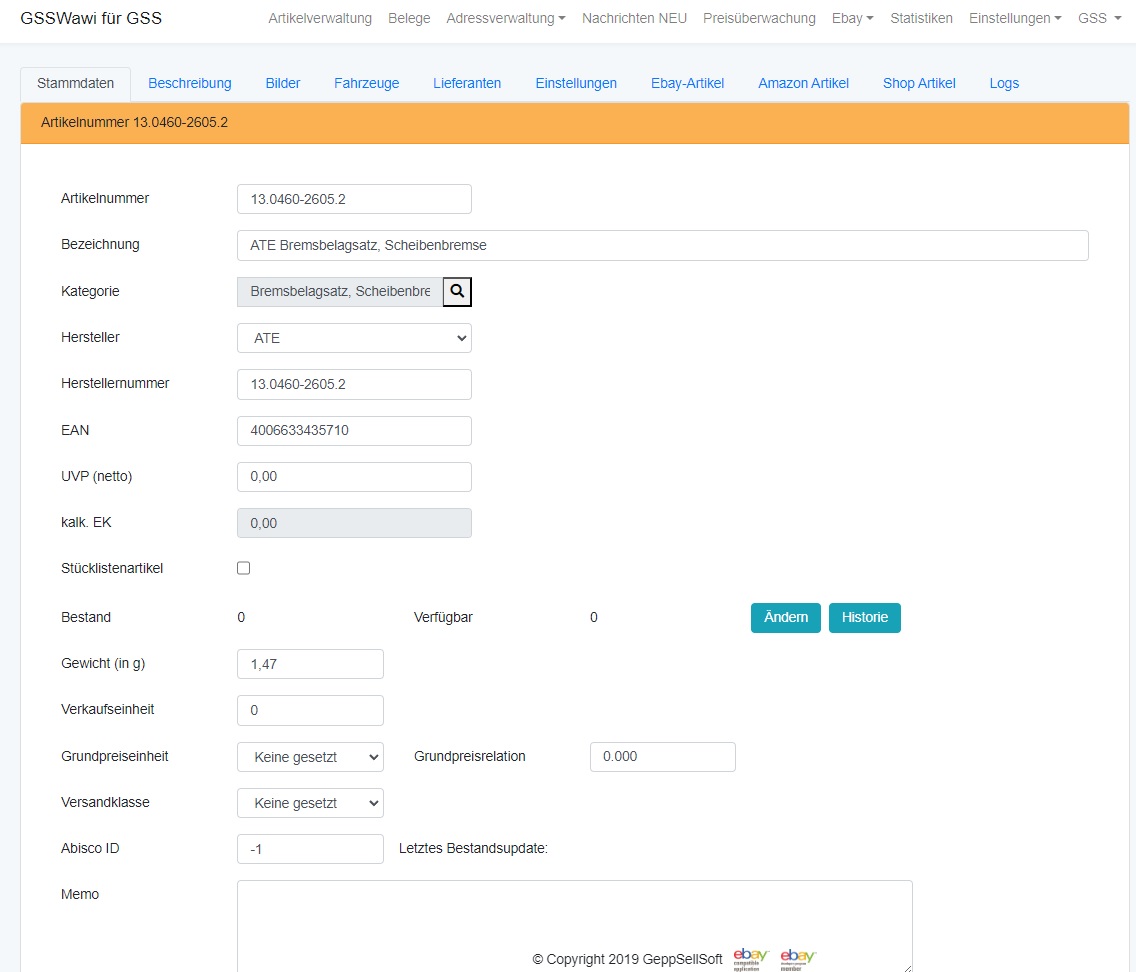Switch to the Beschreibung tab
Screen dimensions: 1136x972
[x=190, y=83]
